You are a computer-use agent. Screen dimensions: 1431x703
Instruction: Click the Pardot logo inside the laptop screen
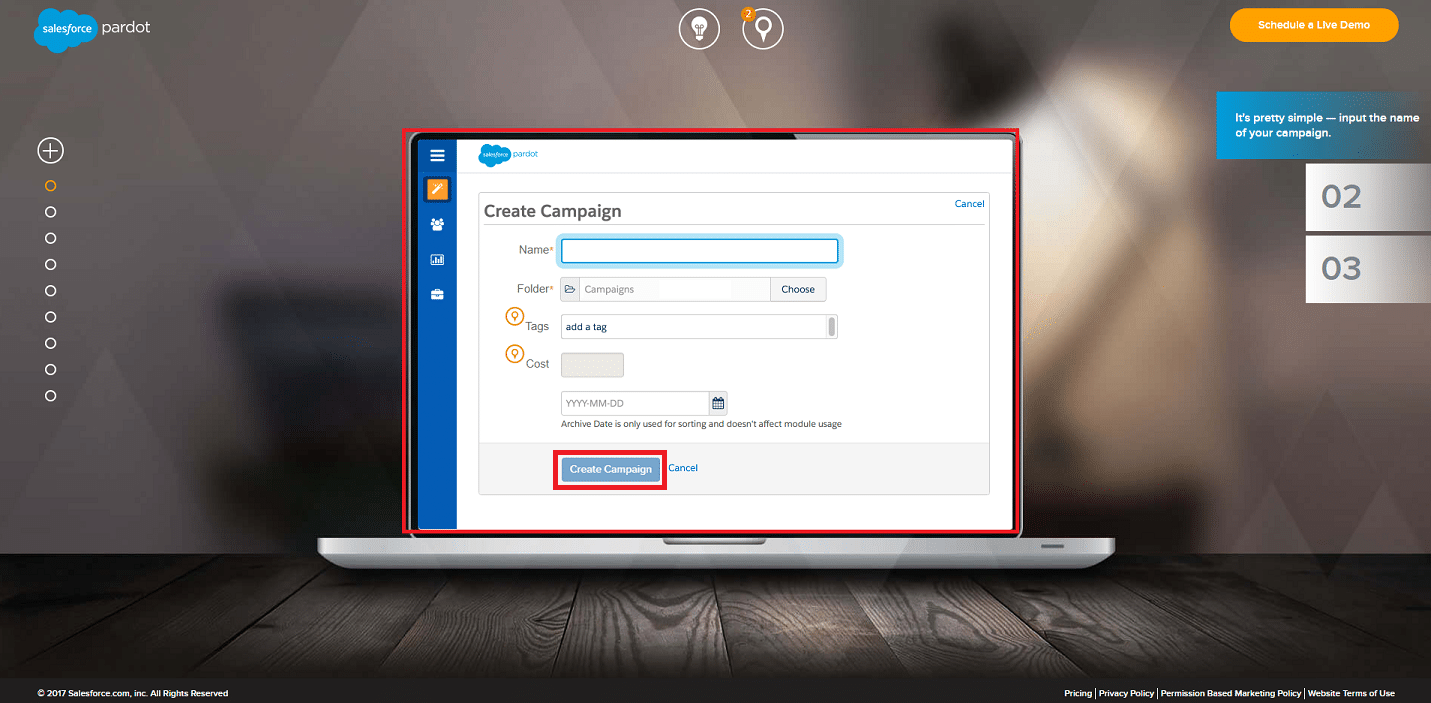(508, 155)
